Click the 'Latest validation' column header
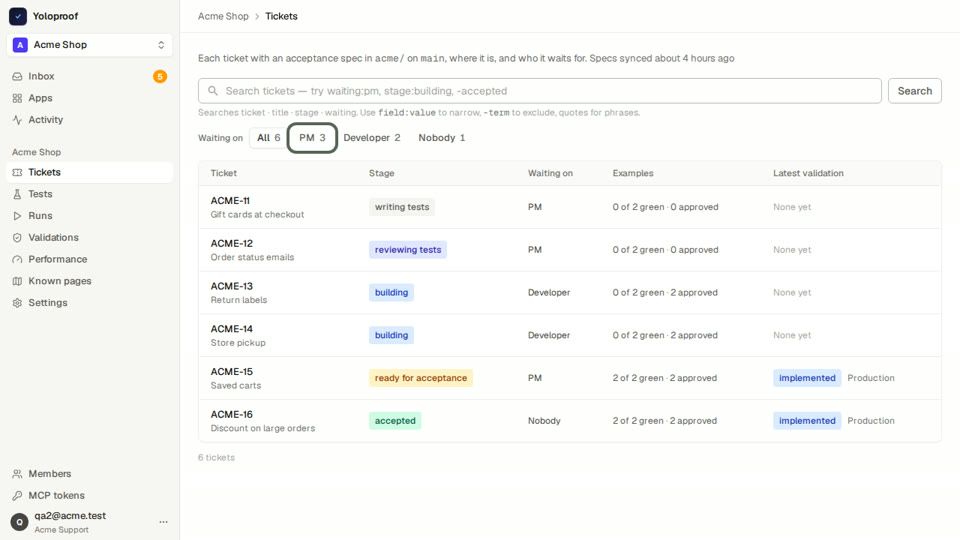Viewport: 960px width, 540px height. tap(808, 173)
